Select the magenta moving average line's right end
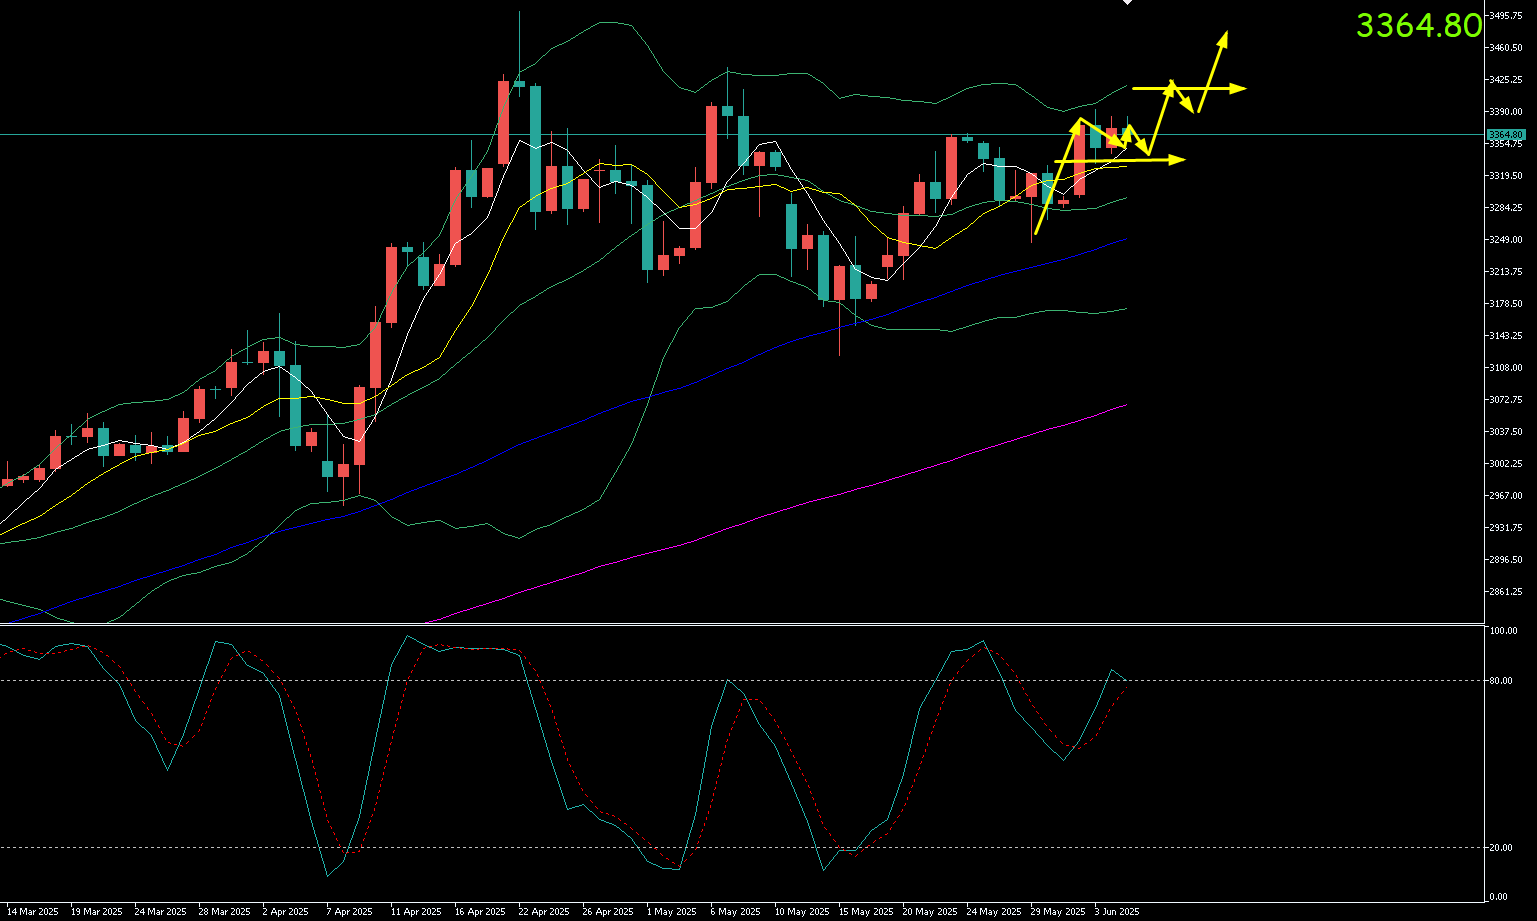 click(x=1126, y=405)
